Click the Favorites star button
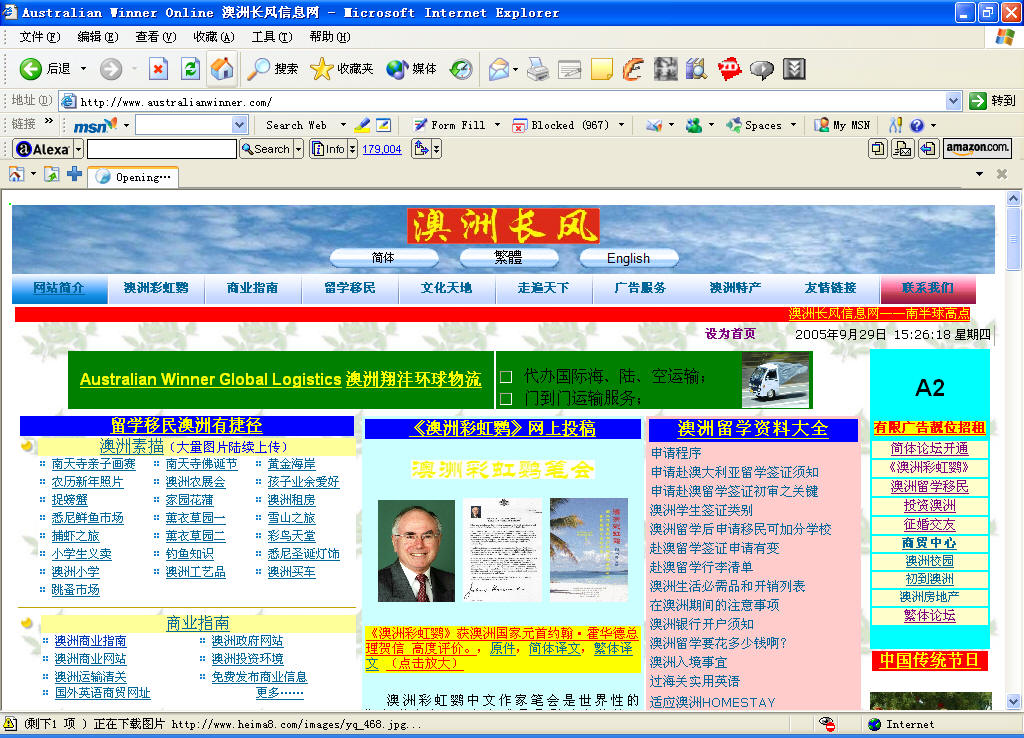The image size is (1024, 738). click(342, 69)
